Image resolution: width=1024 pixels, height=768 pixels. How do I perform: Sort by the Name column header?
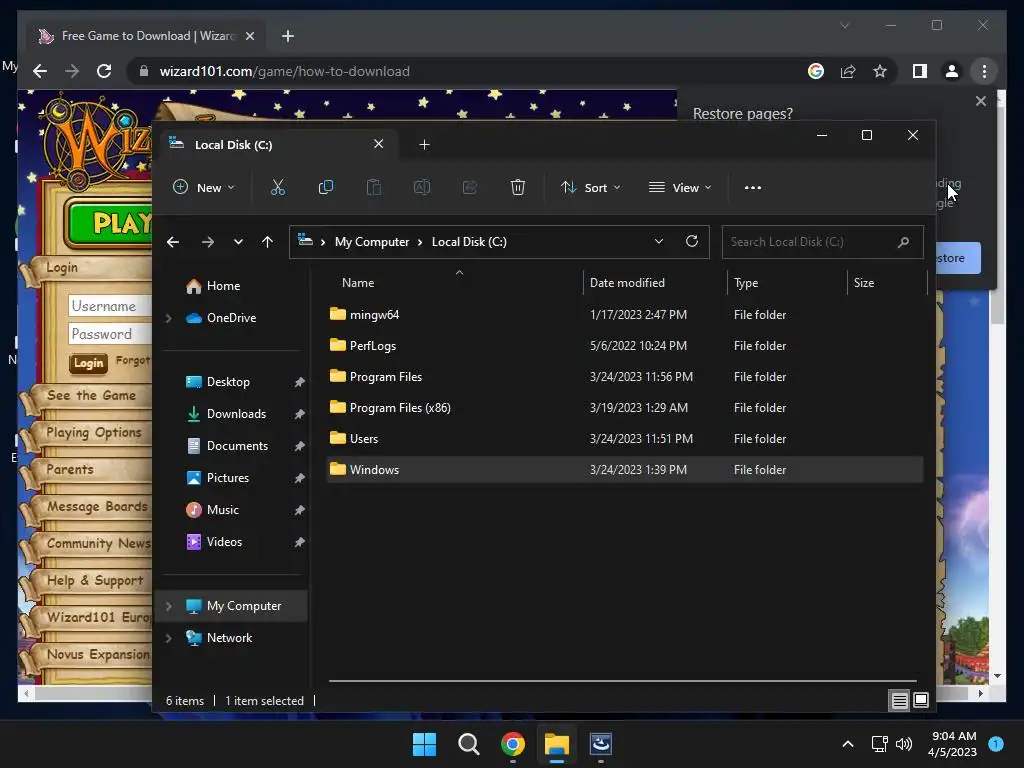click(x=358, y=283)
